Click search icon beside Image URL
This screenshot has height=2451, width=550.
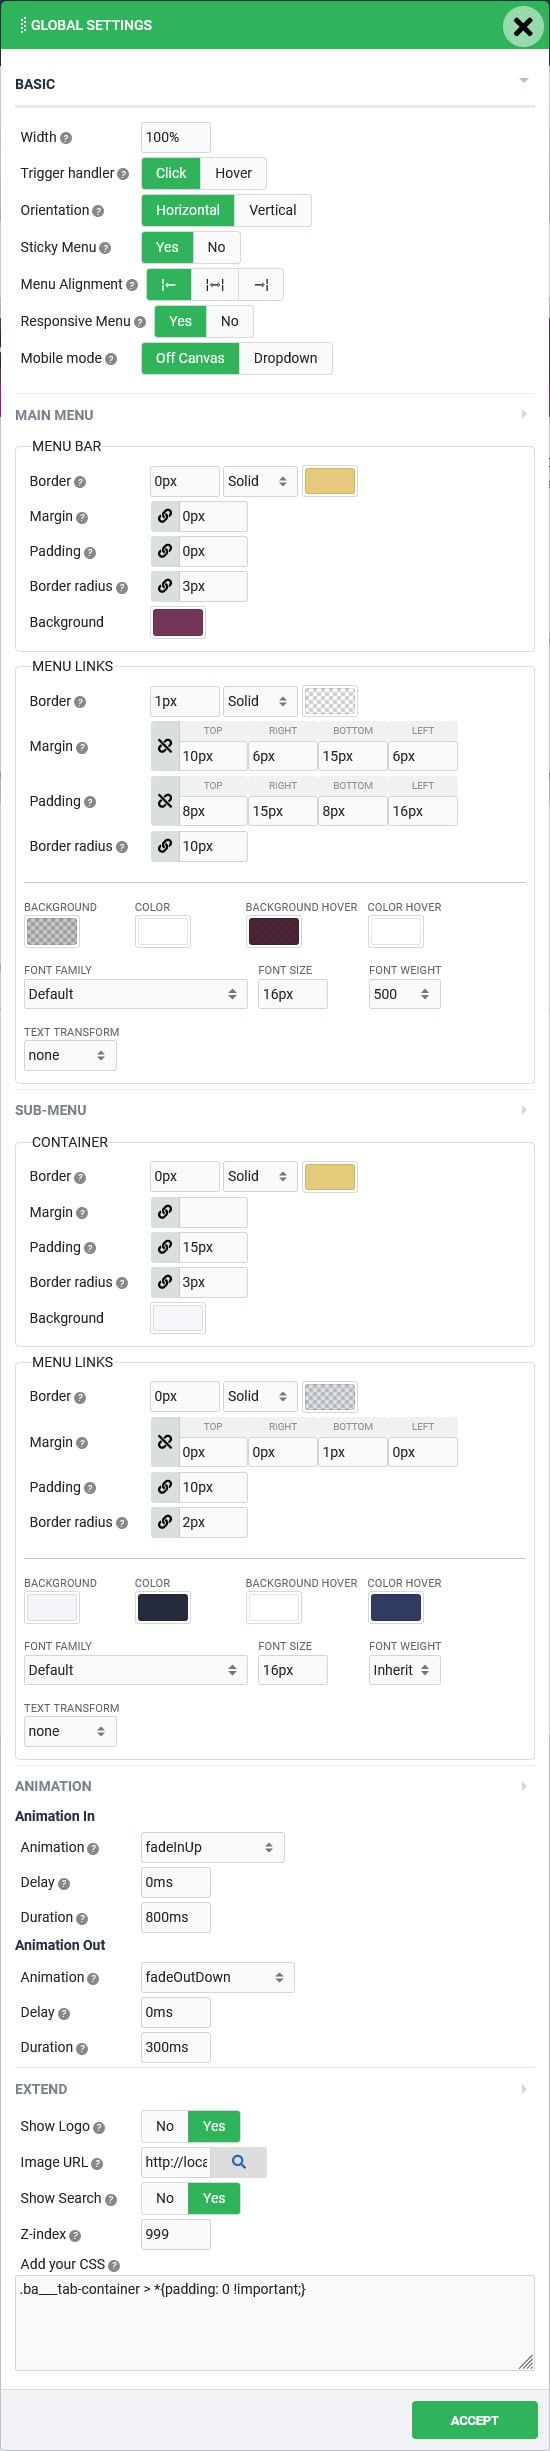pyautogui.click(x=239, y=2162)
